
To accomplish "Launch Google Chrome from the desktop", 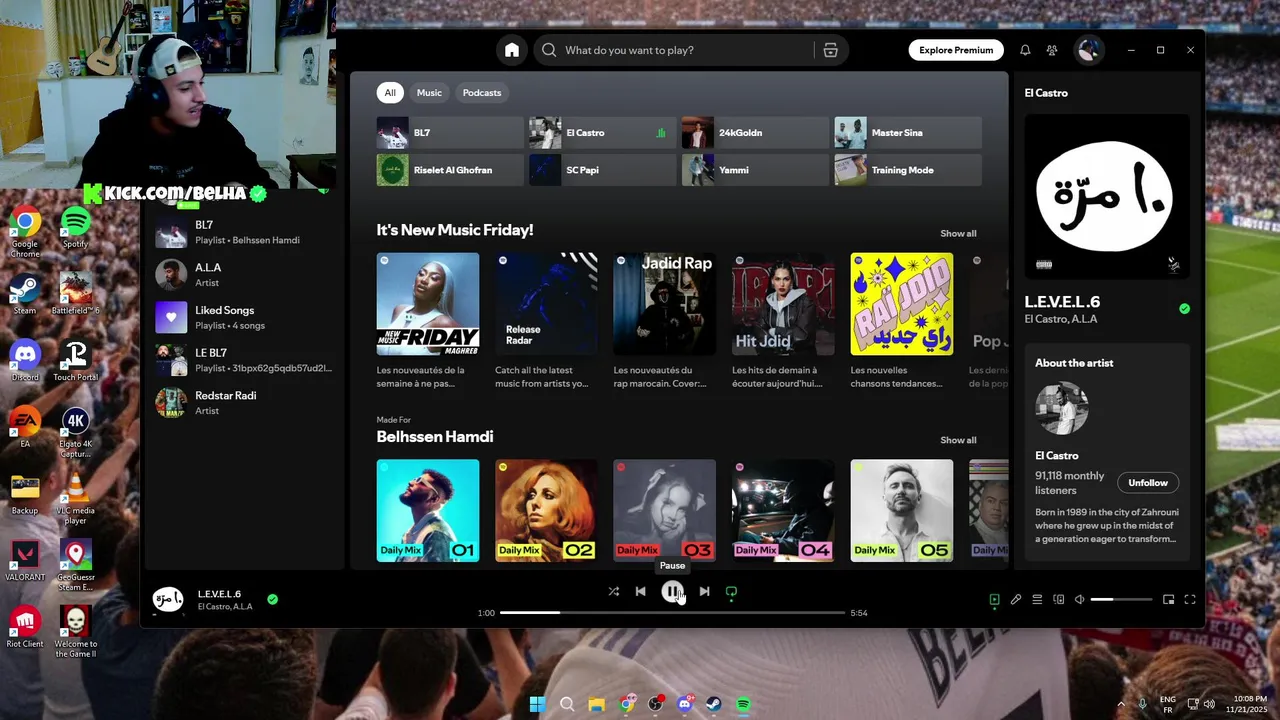I will point(25,230).
